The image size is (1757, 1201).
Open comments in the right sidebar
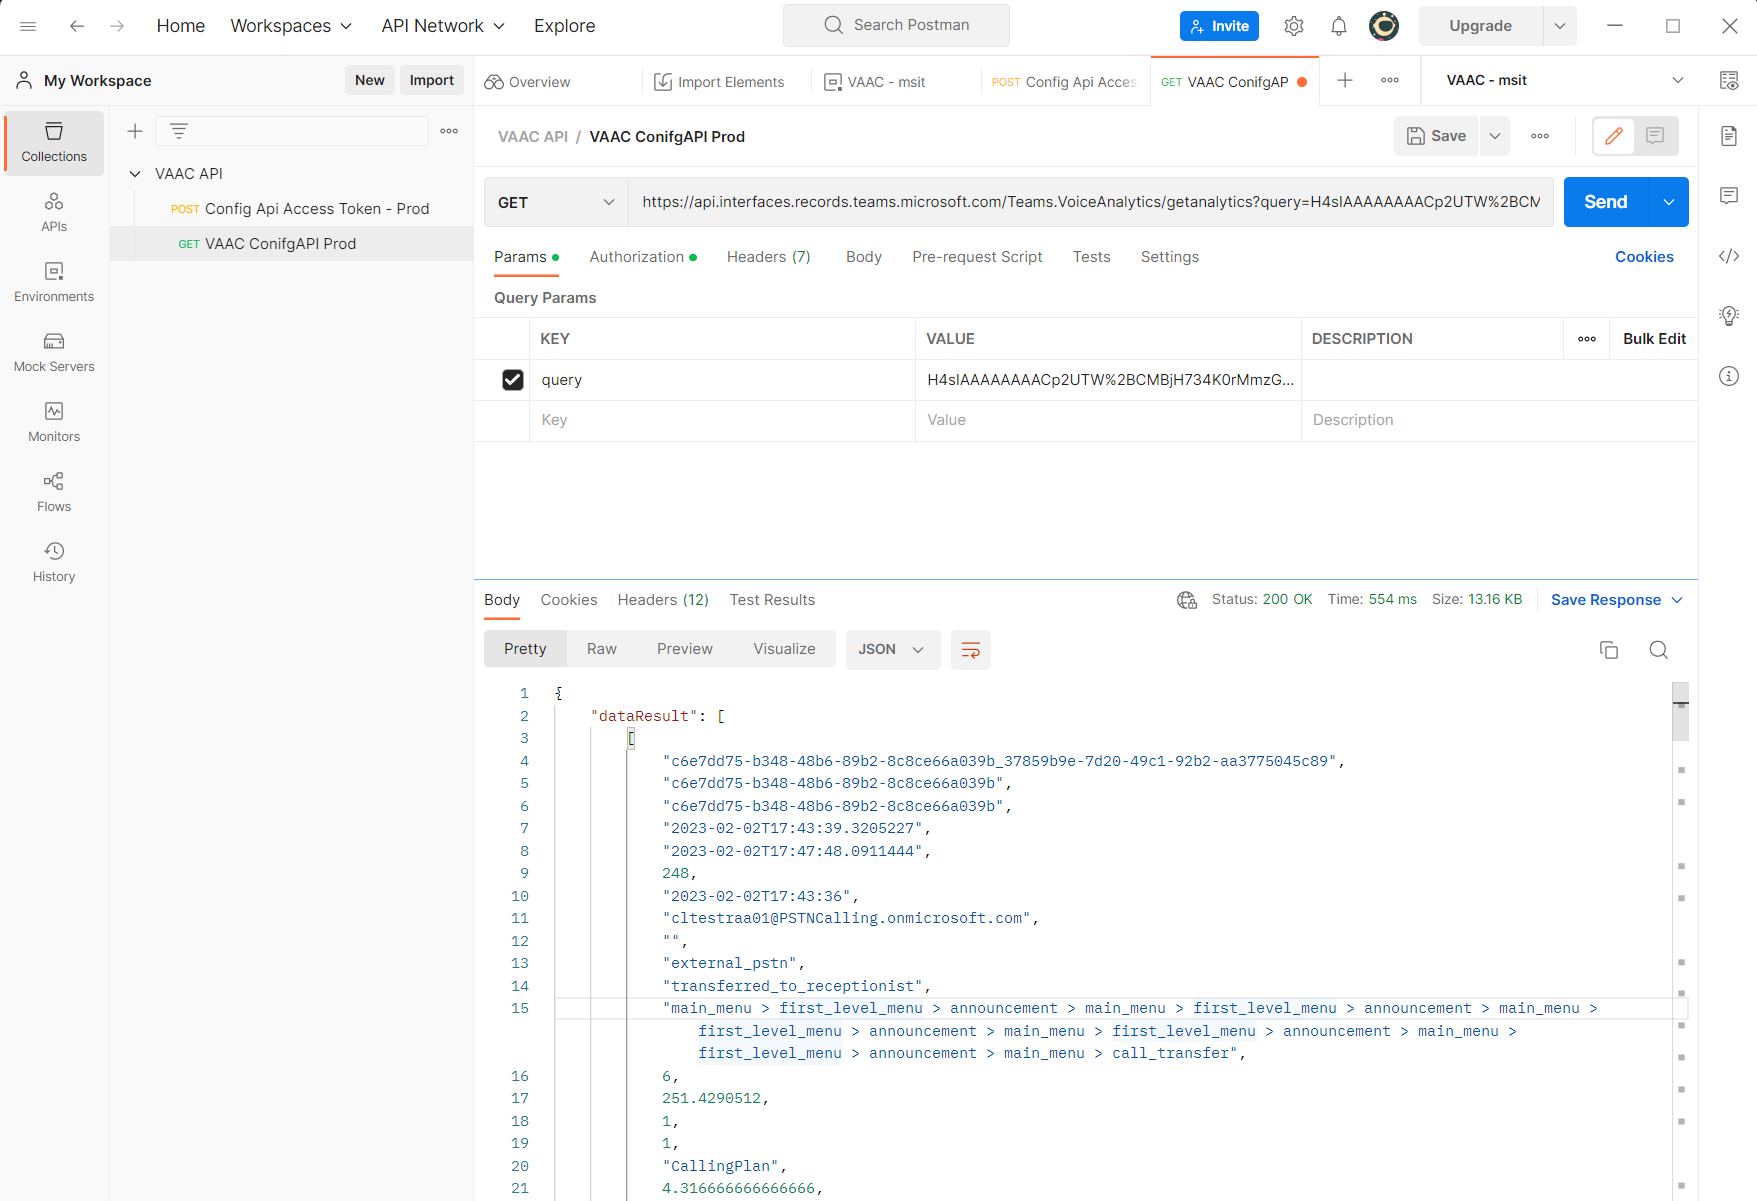1729,196
